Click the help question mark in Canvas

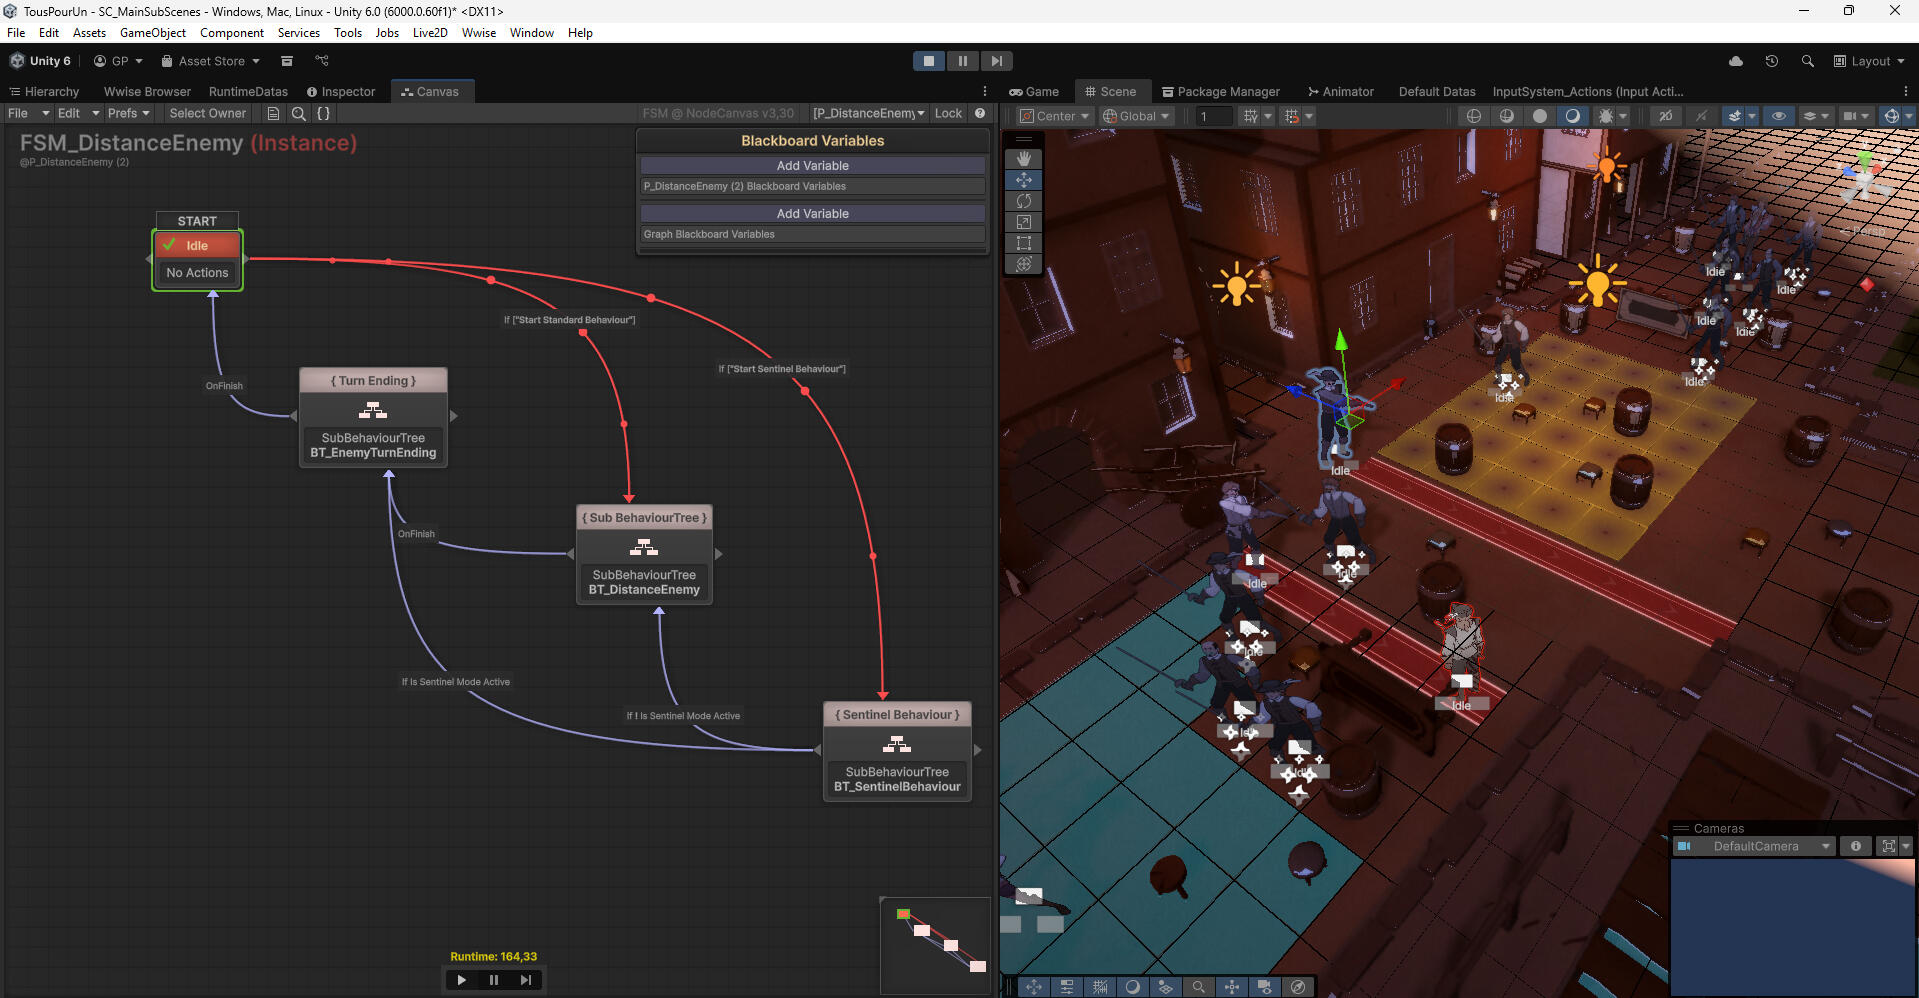coord(980,114)
